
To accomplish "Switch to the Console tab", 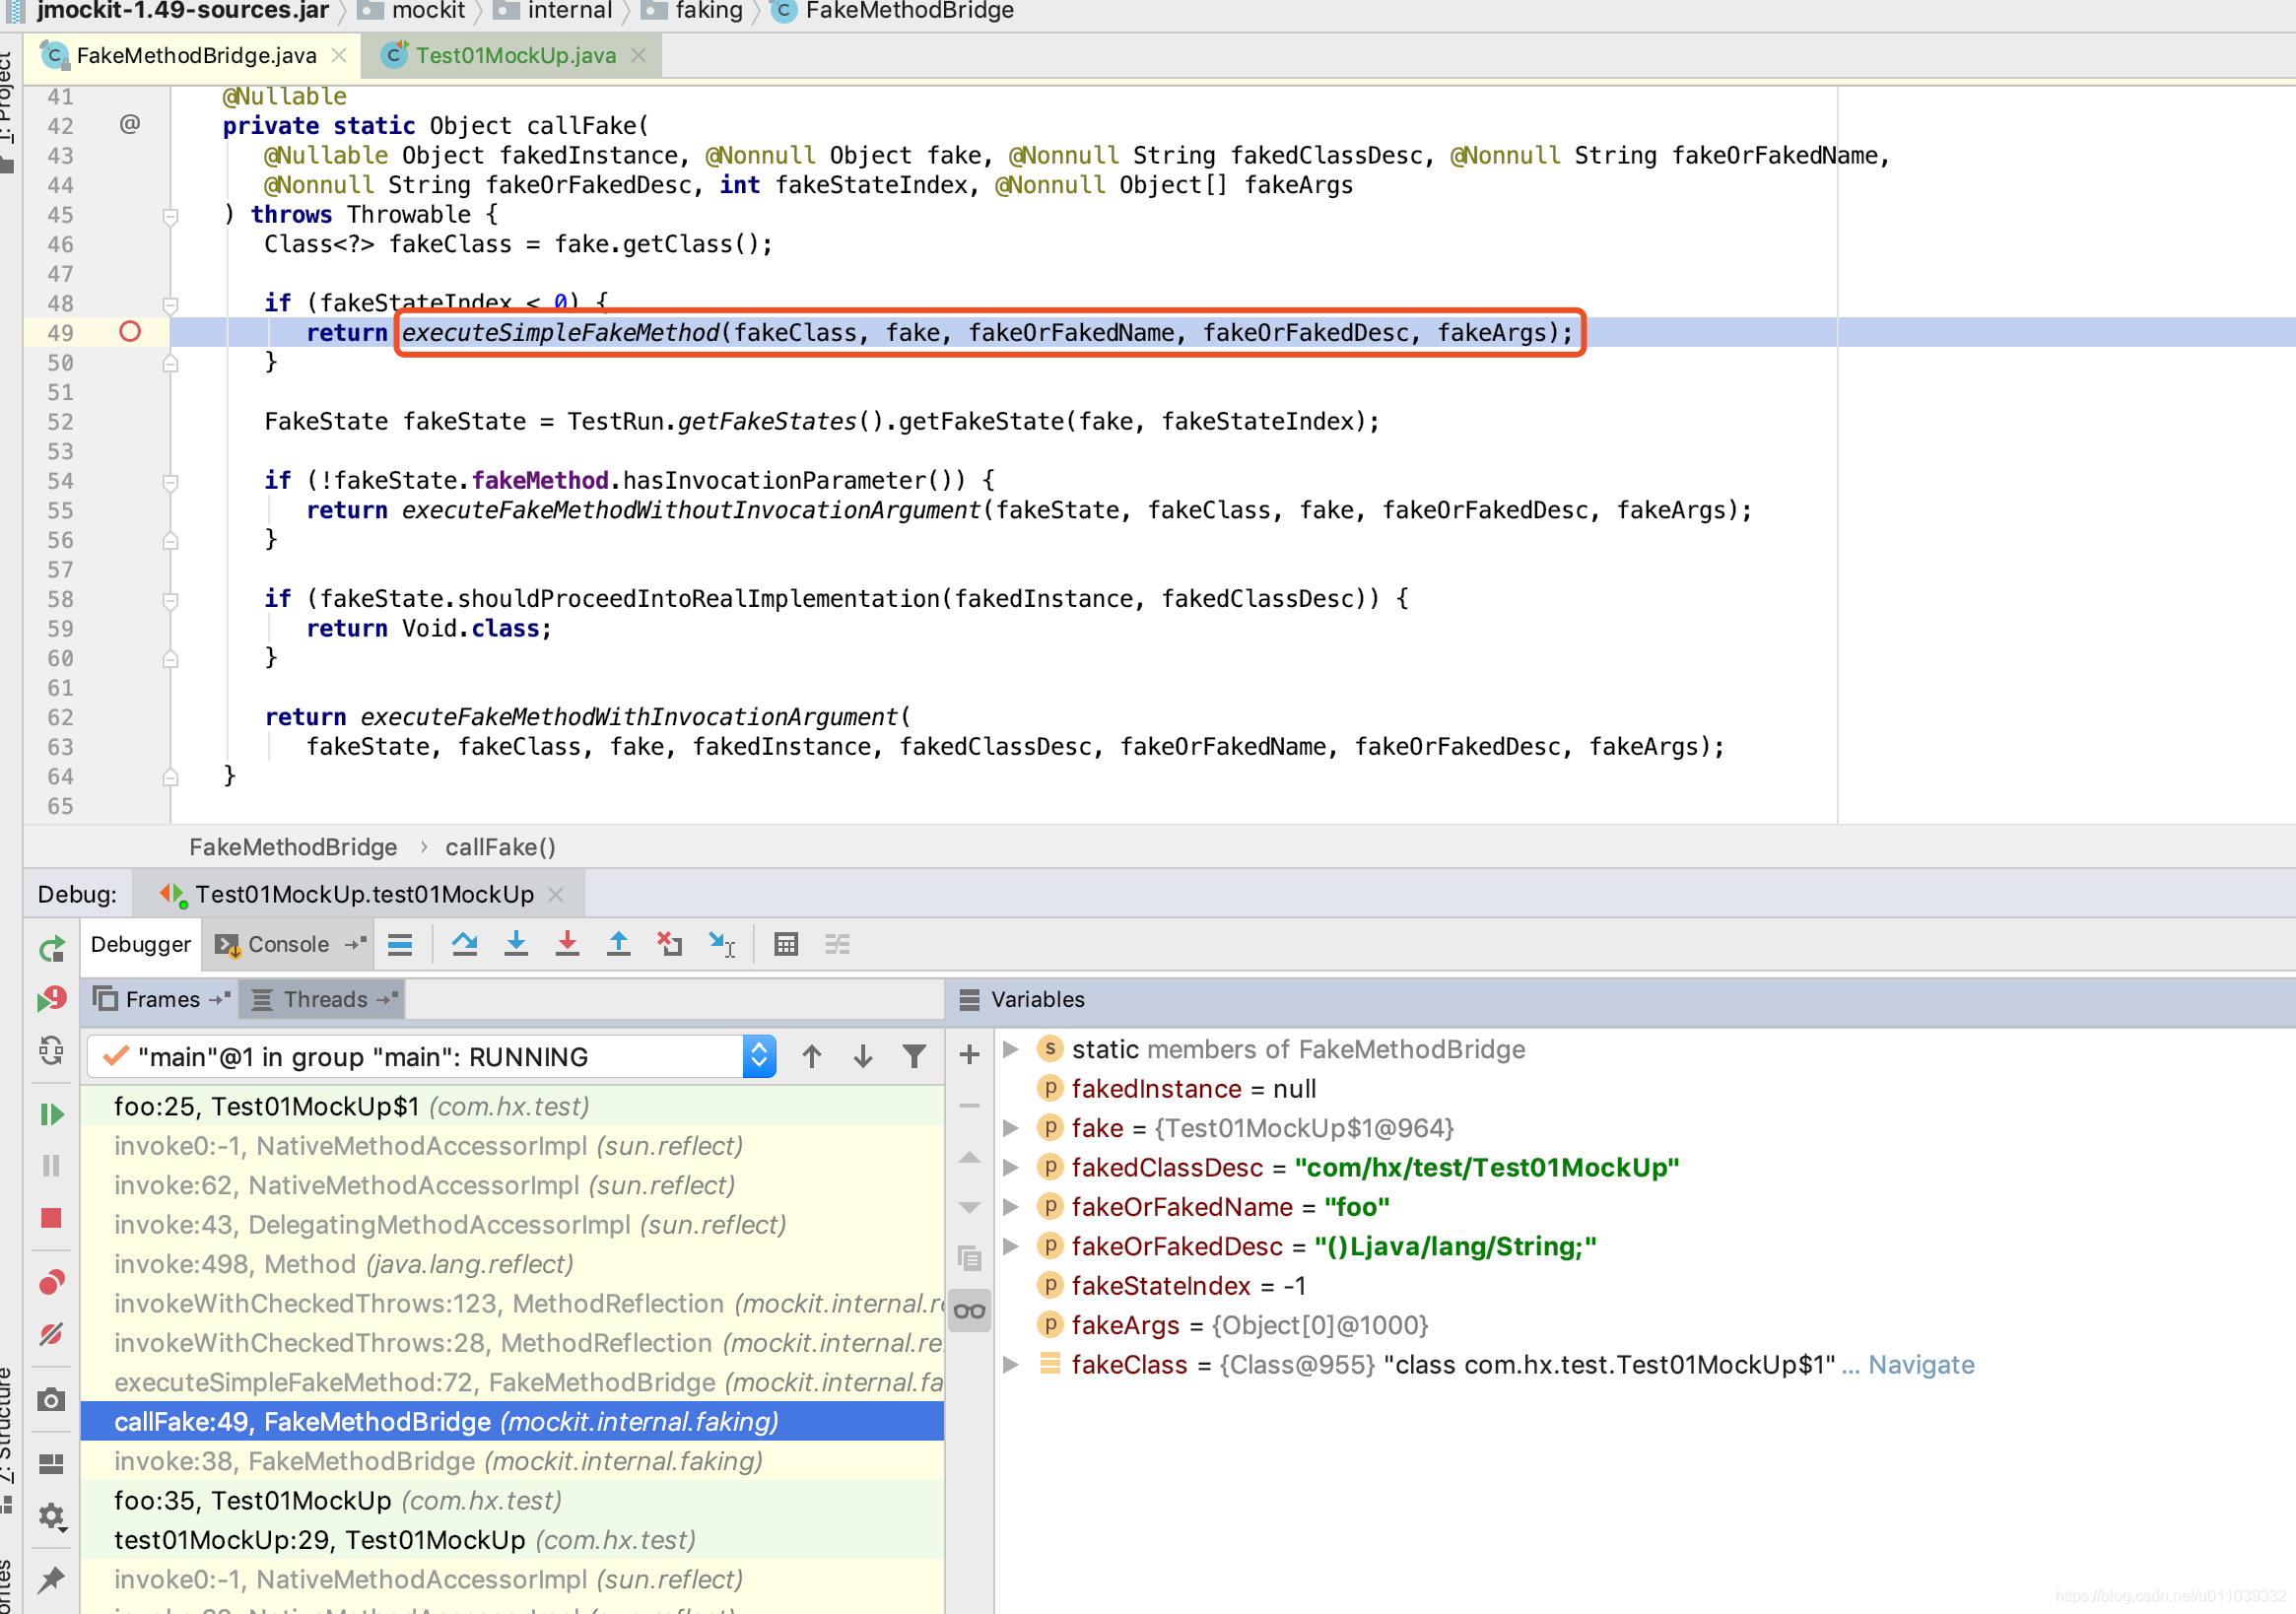I will (x=287, y=944).
